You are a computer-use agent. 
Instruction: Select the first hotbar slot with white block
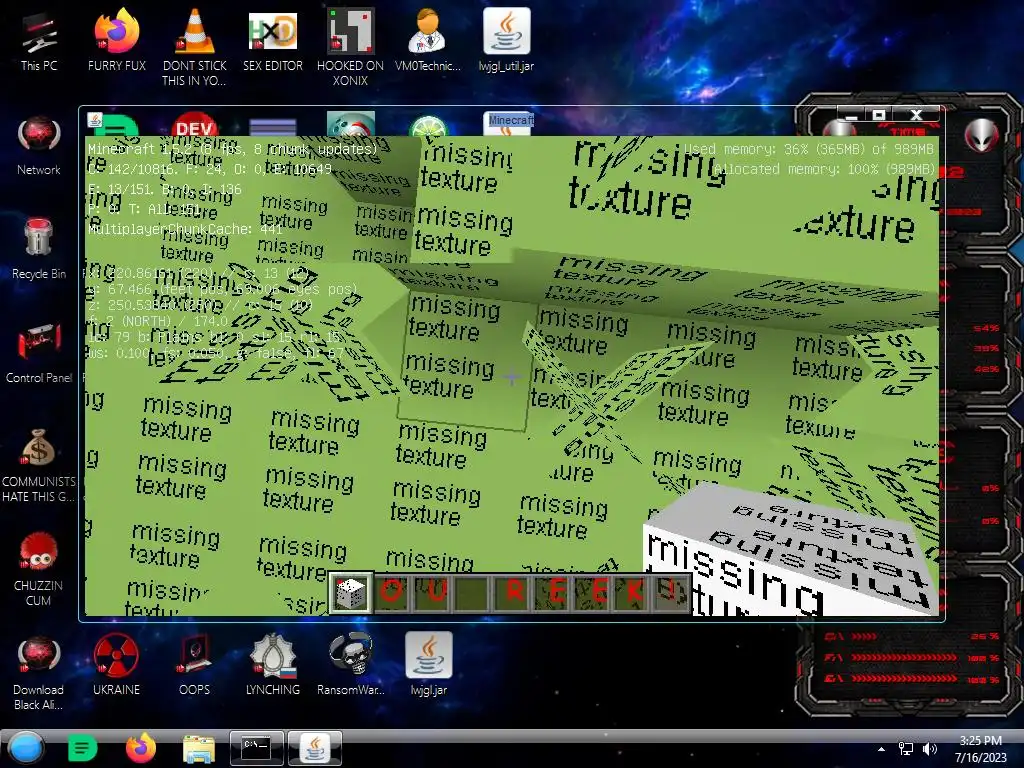pos(351,593)
